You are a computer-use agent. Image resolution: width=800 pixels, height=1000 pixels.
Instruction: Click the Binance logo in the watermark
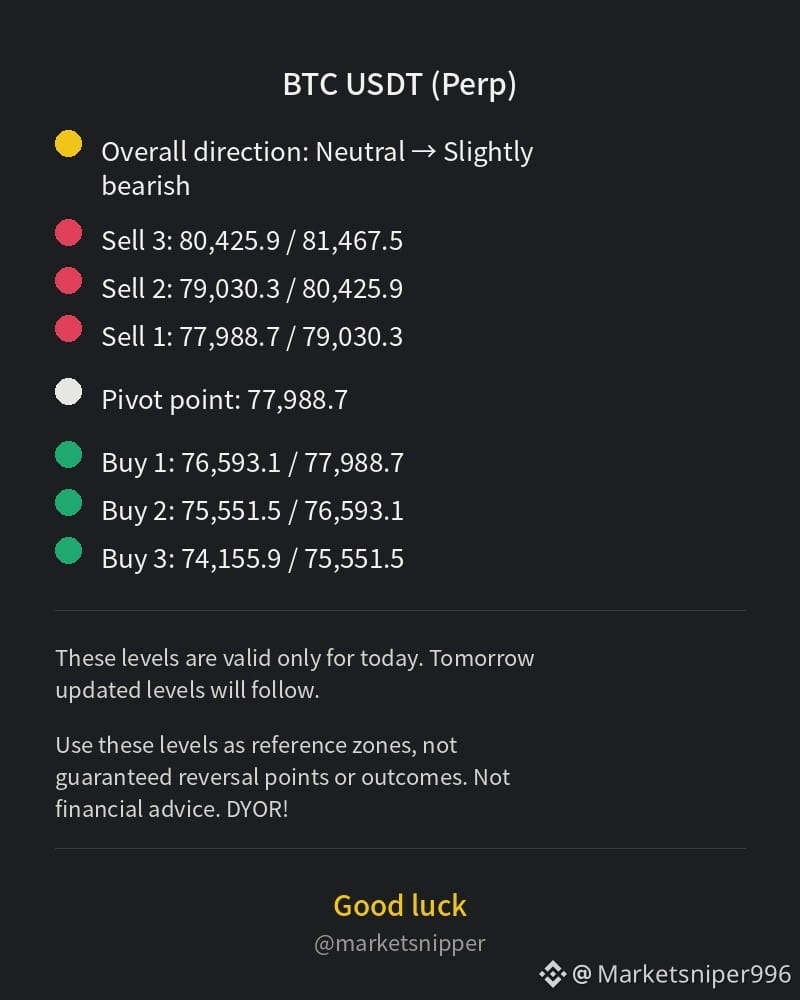(552, 974)
